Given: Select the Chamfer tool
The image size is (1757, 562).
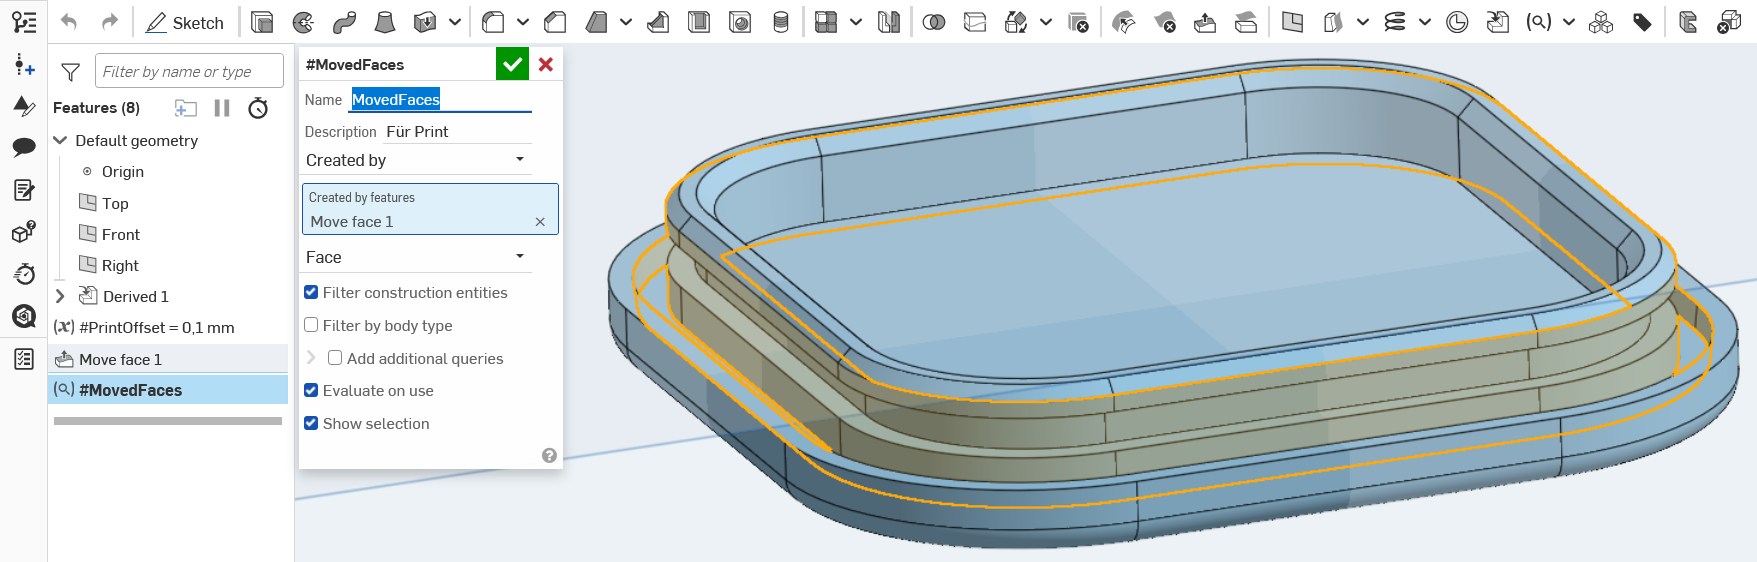Looking at the screenshot, I should click(555, 22).
